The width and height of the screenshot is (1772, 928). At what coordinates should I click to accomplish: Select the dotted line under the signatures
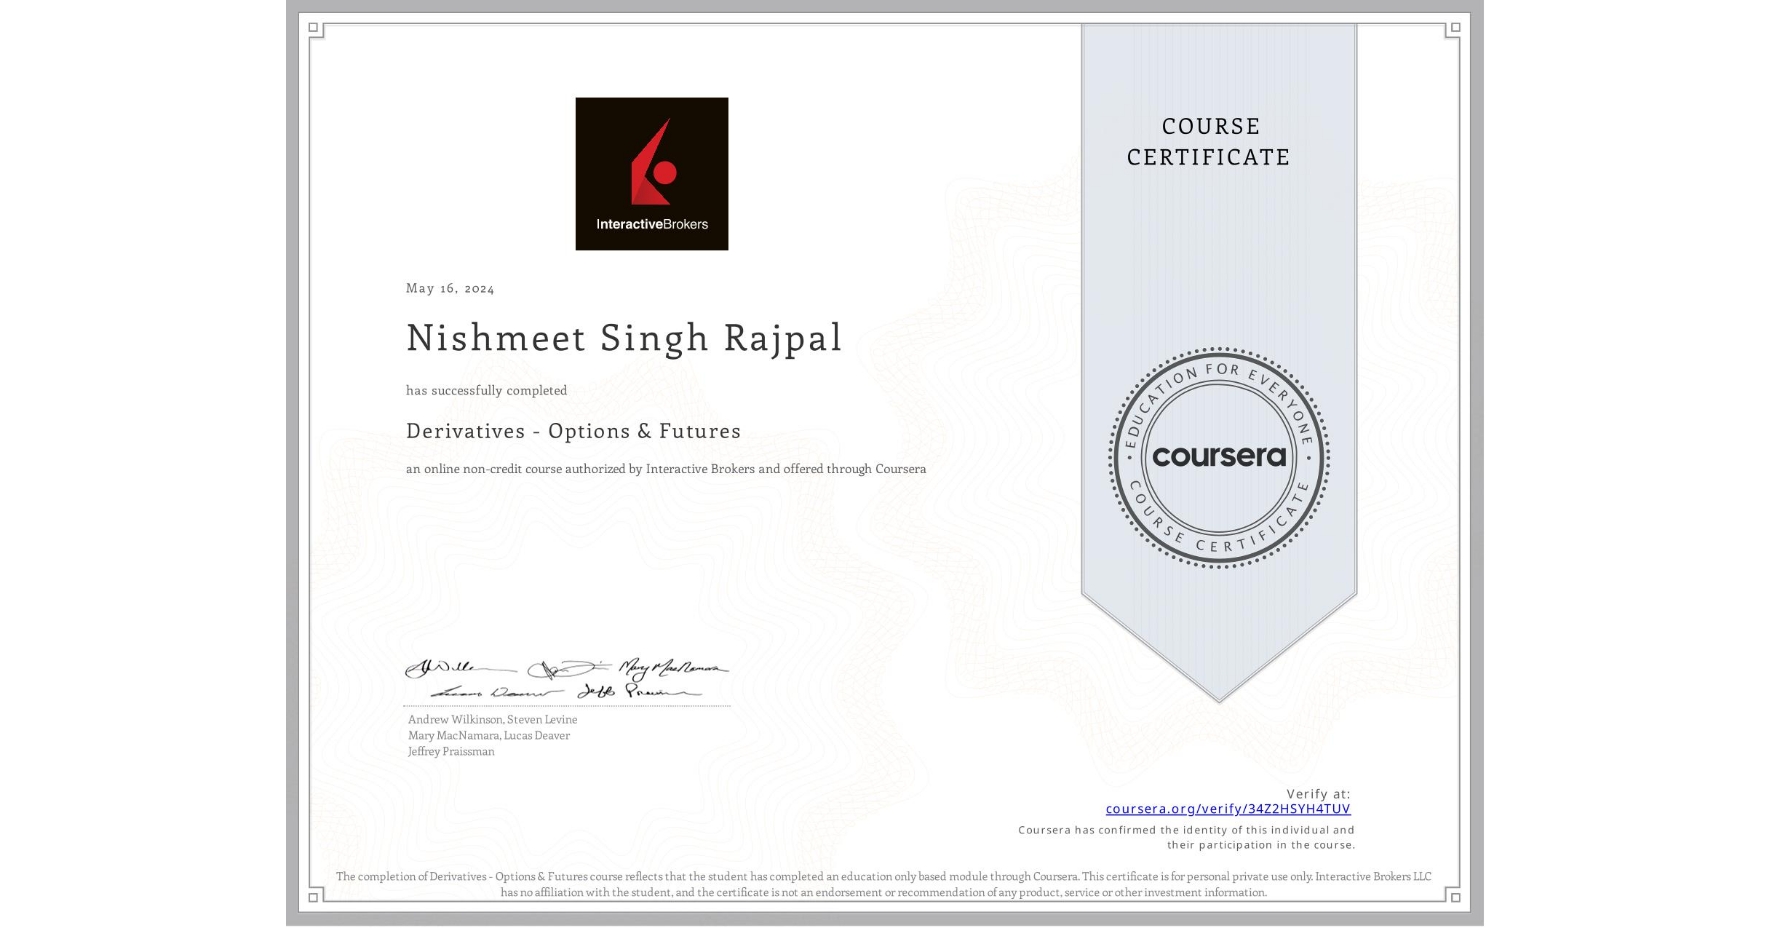[x=567, y=704]
